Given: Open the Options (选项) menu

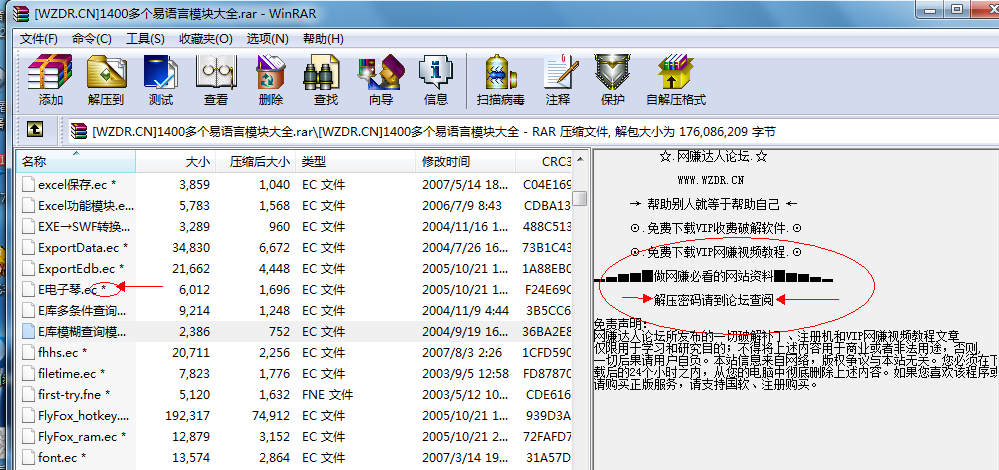Looking at the screenshot, I should click(268, 38).
